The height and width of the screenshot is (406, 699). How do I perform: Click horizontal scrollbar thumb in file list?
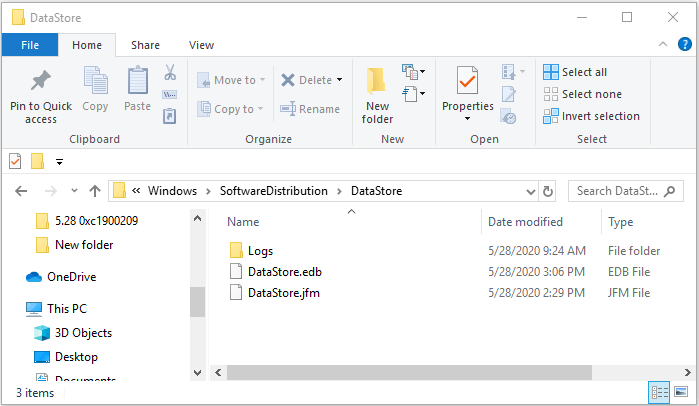[x=409, y=372]
